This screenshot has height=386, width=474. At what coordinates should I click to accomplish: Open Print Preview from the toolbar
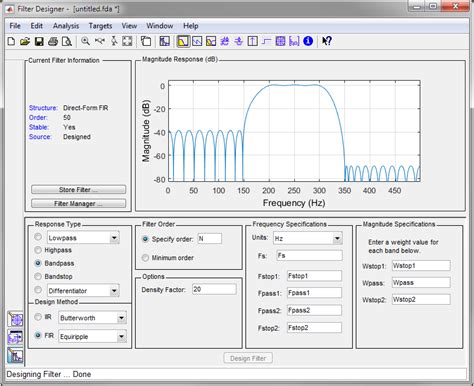[67, 41]
